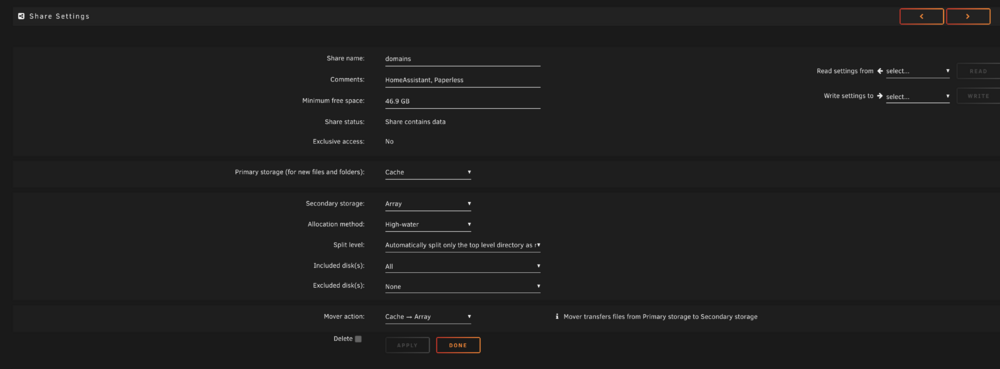Viewport: 1000px width, 369px height.
Task: Click the 'Exclusive access:' label
Action: 339,141
